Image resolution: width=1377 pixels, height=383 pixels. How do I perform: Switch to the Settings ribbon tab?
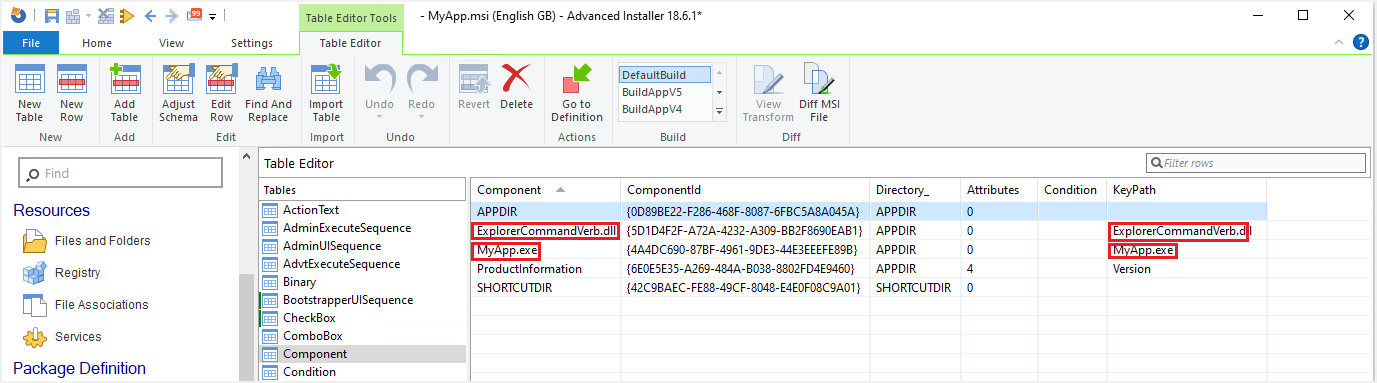[x=252, y=43]
